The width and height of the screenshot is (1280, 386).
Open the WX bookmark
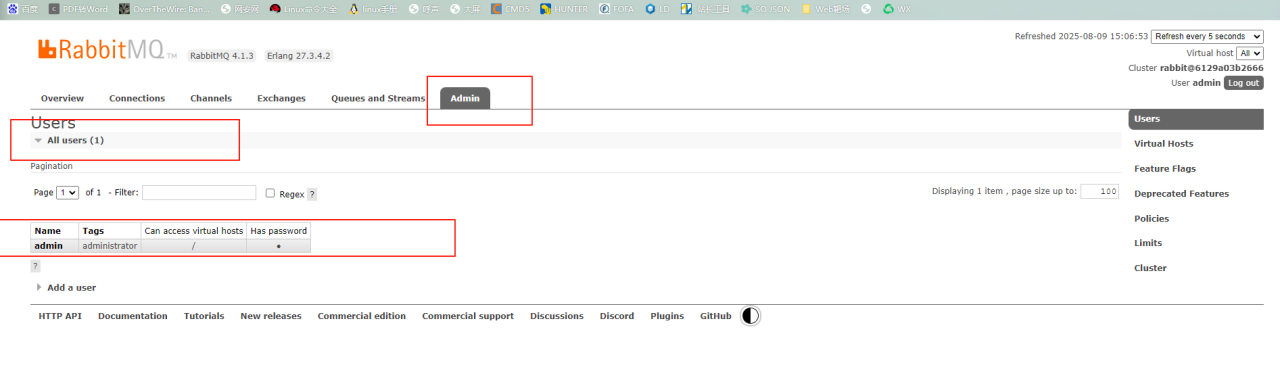coord(897,8)
